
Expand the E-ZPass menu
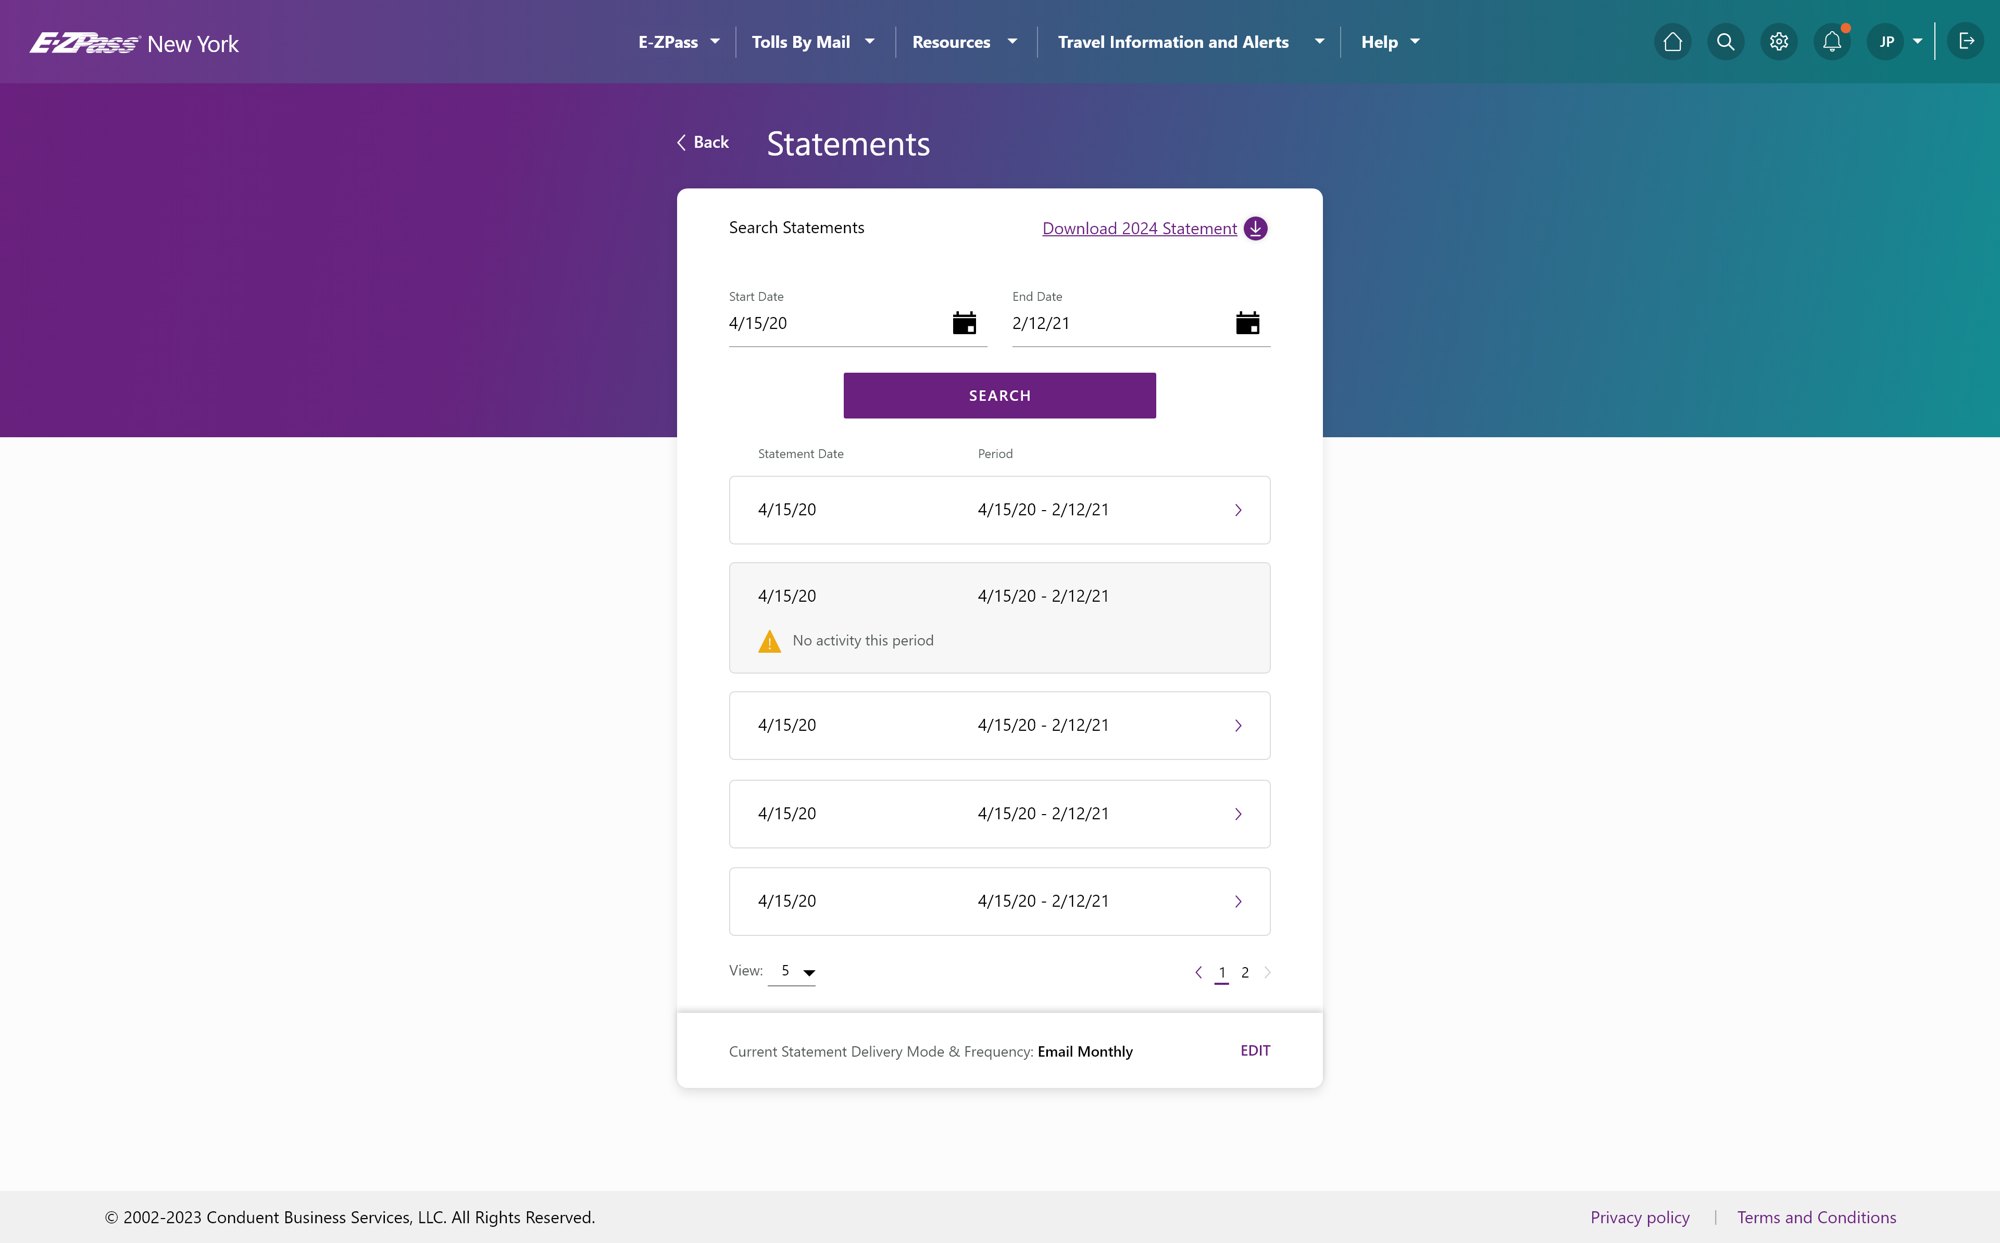(679, 42)
